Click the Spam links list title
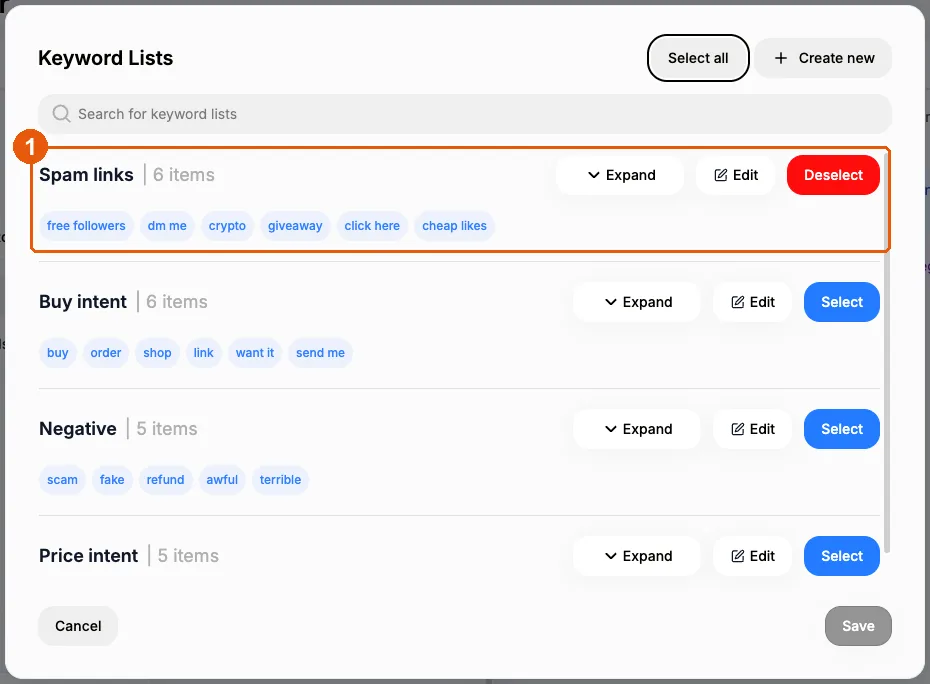The image size is (930, 684). point(86,175)
